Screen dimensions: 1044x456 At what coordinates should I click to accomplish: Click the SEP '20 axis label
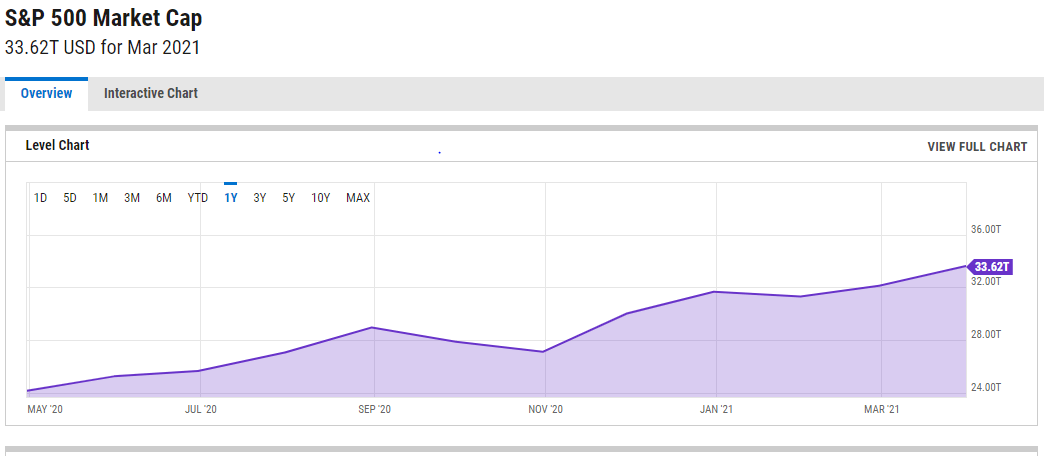click(374, 409)
